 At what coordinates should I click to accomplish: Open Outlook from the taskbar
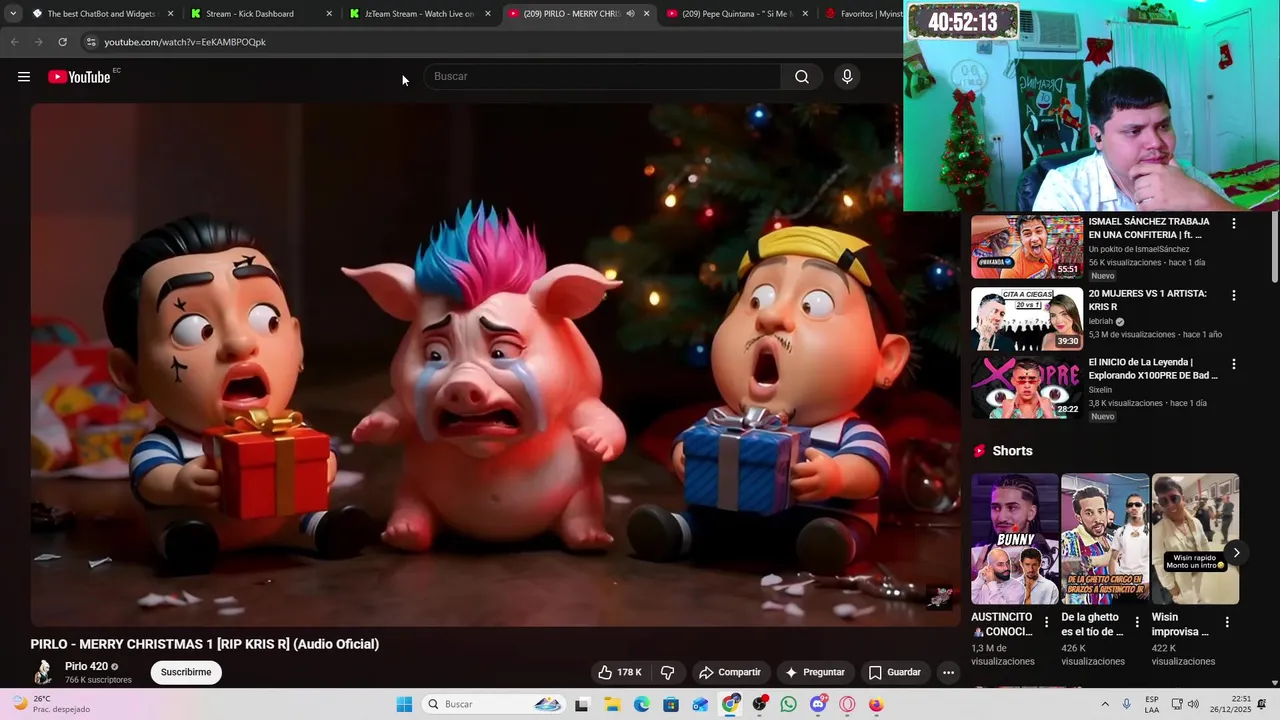700,704
